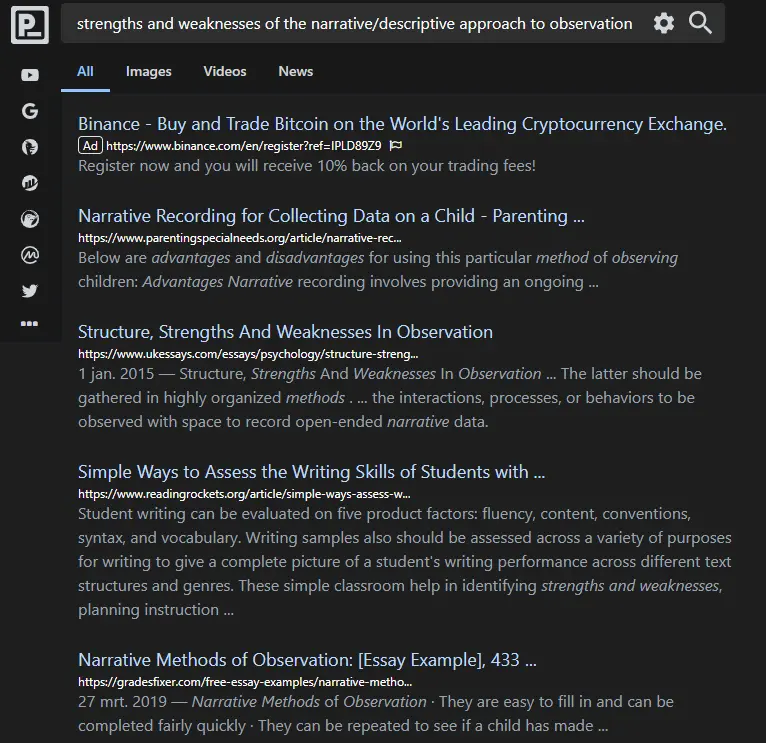Click text 'Register now and you will receive 10% back'
766x743 pixels.
coord(307,166)
